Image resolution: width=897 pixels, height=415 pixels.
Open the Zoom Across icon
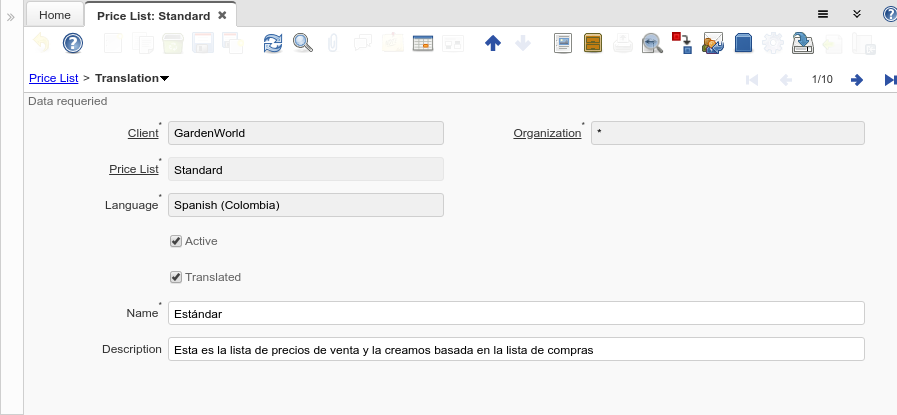point(652,43)
